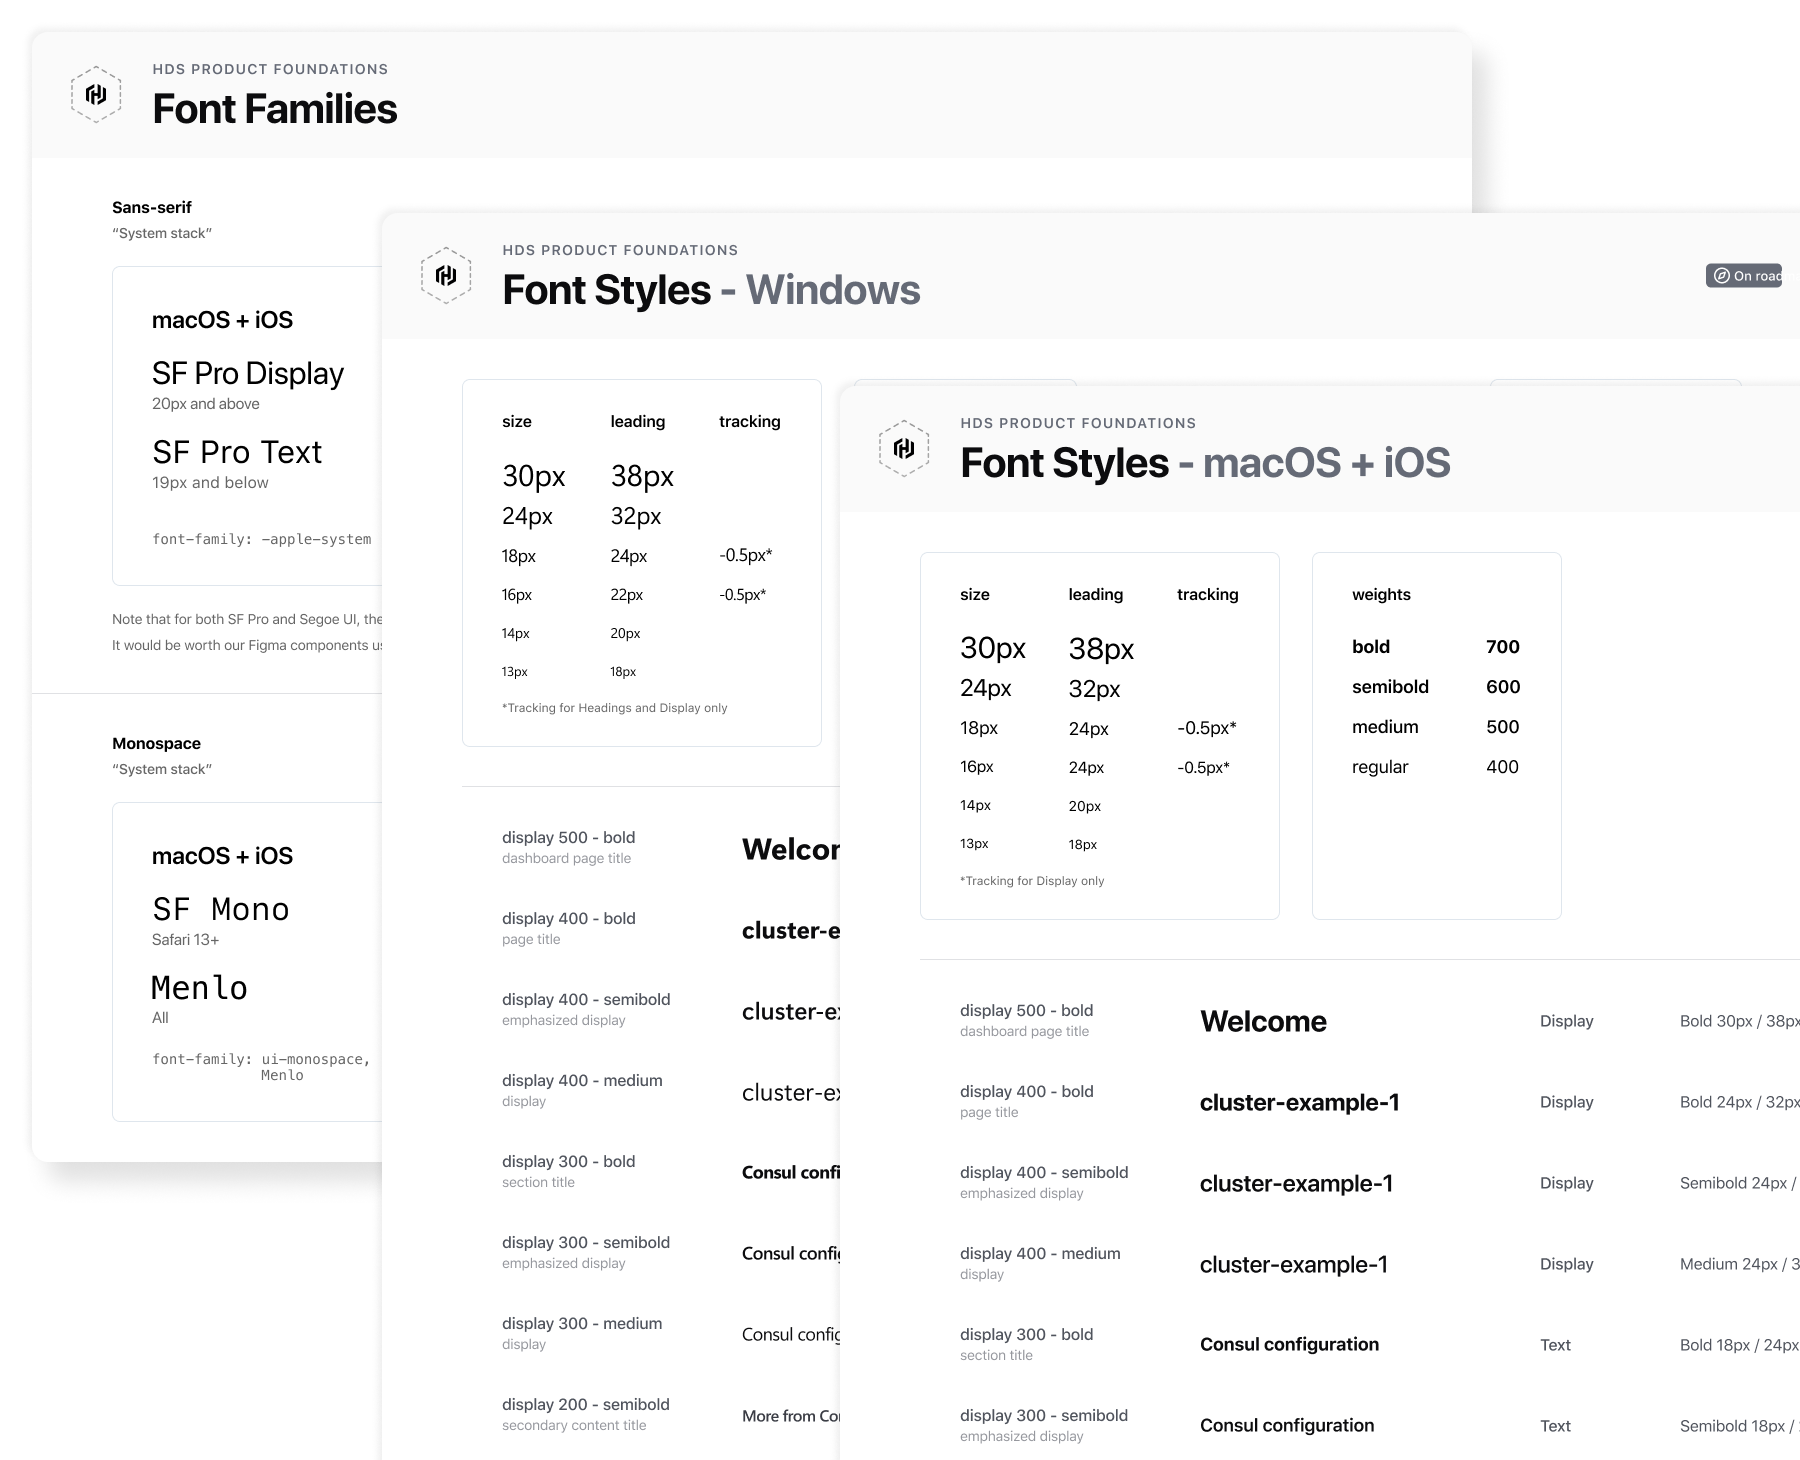Select the SF Pro Text font sample

[x=237, y=452]
